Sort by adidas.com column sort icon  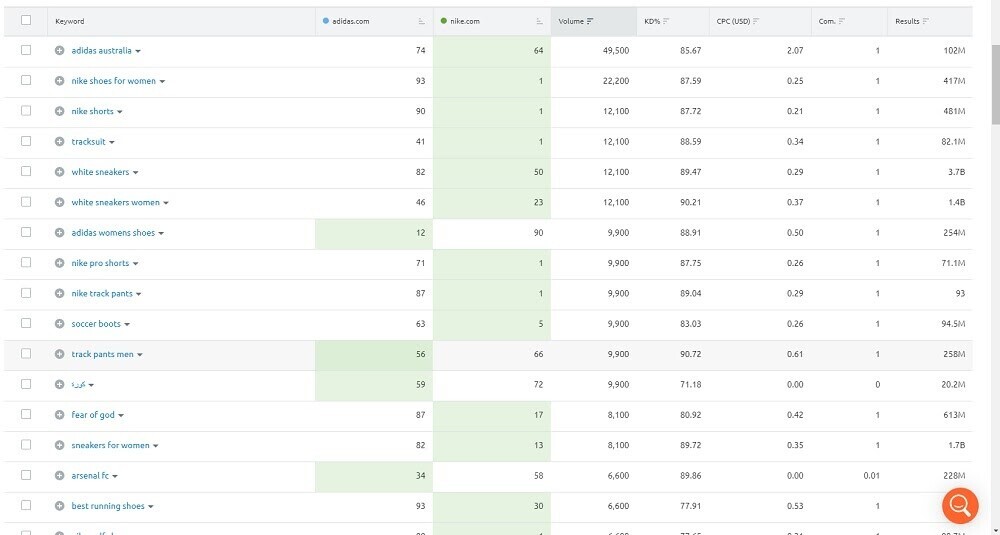tap(422, 21)
